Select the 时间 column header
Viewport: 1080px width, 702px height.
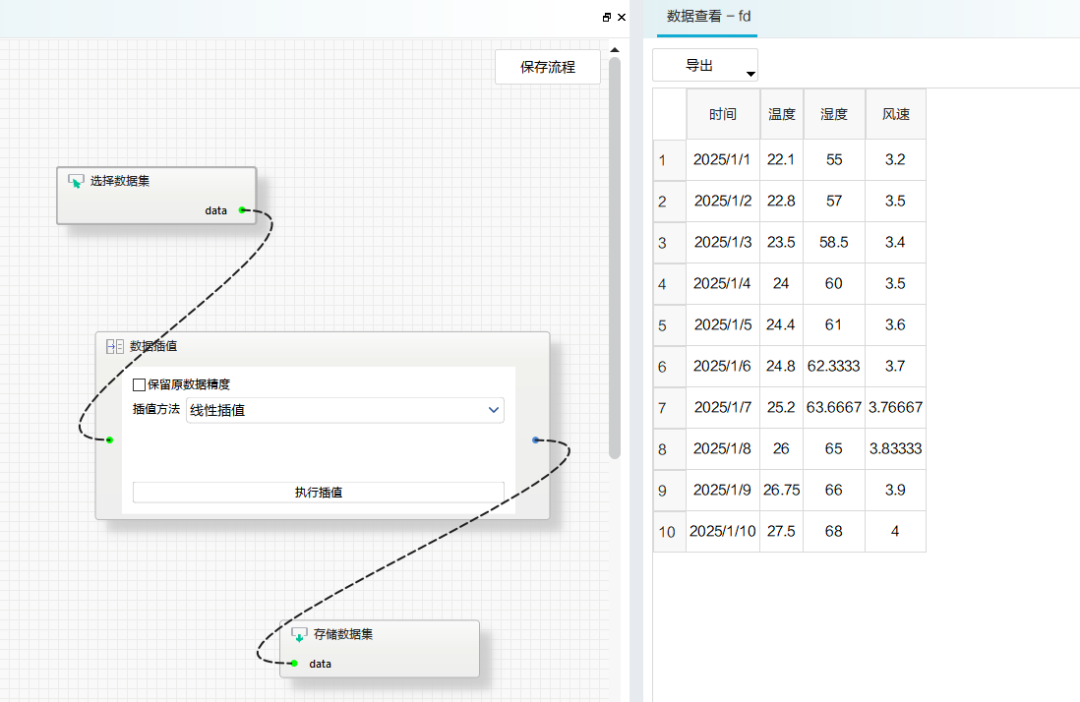[722, 114]
